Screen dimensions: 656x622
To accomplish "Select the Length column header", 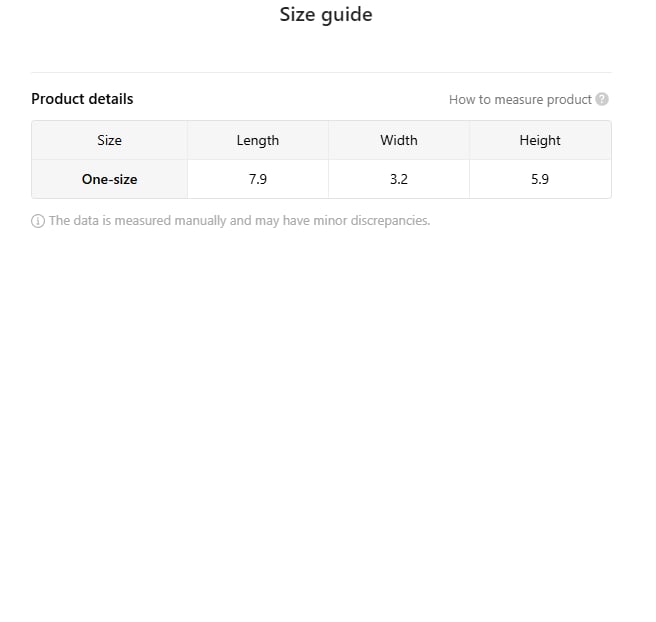I will pos(258,141).
